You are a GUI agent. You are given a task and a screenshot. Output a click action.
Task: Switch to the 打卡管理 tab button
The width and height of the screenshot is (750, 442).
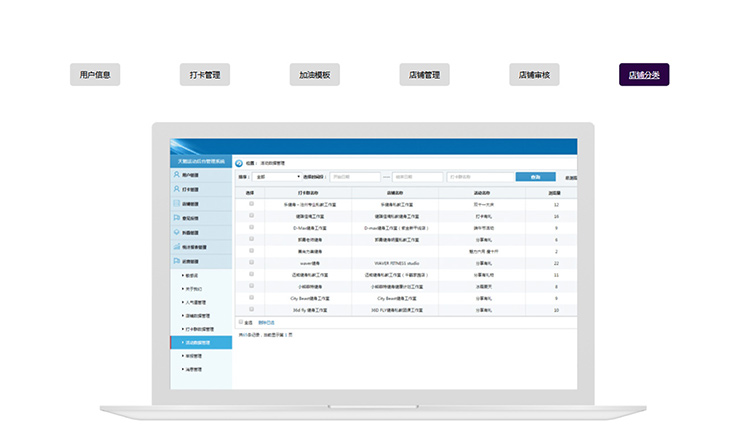205,75
